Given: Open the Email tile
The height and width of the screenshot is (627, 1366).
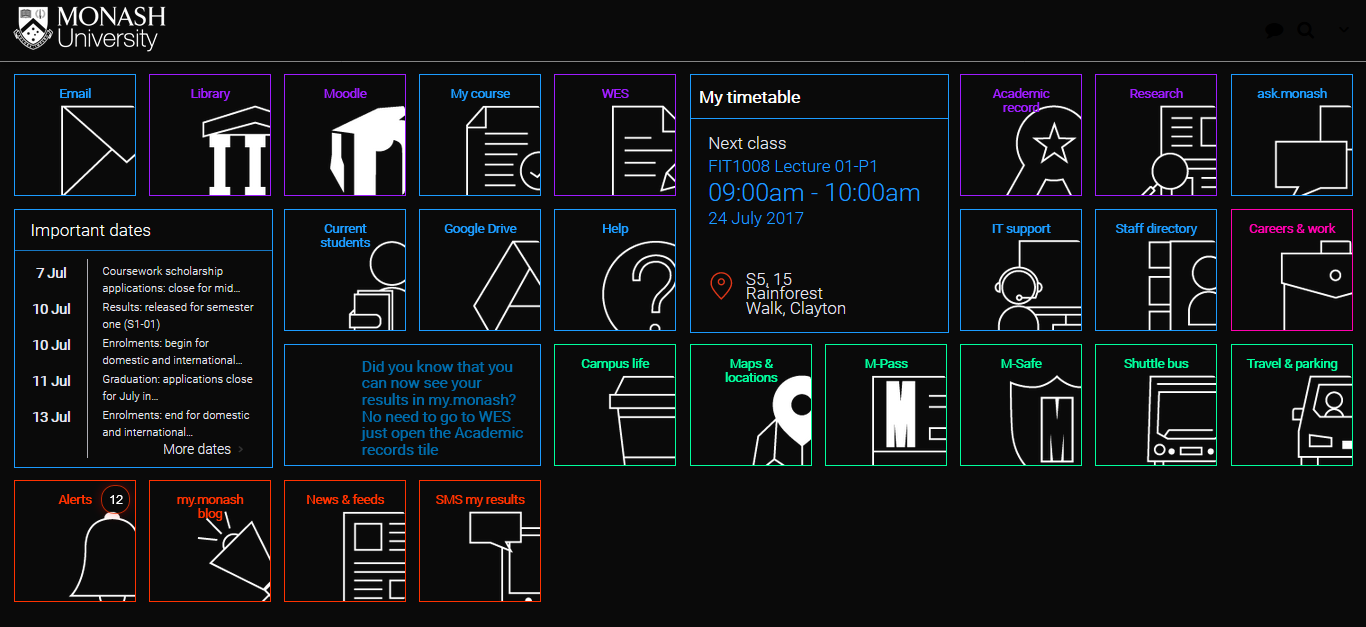Looking at the screenshot, I should 74,134.
